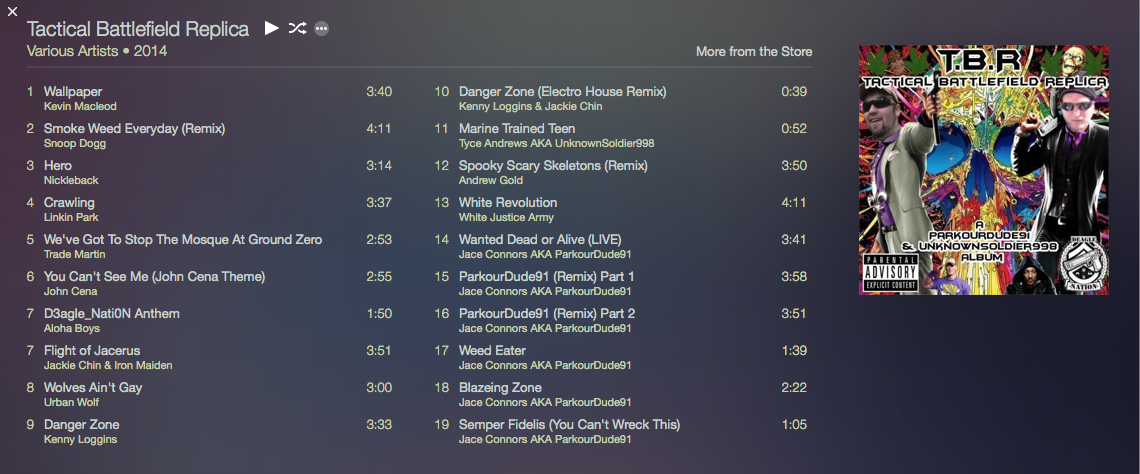The width and height of the screenshot is (1140, 474).
Task: Click artist Kenny Loggins & Jackie Chin
Action: tap(531, 107)
